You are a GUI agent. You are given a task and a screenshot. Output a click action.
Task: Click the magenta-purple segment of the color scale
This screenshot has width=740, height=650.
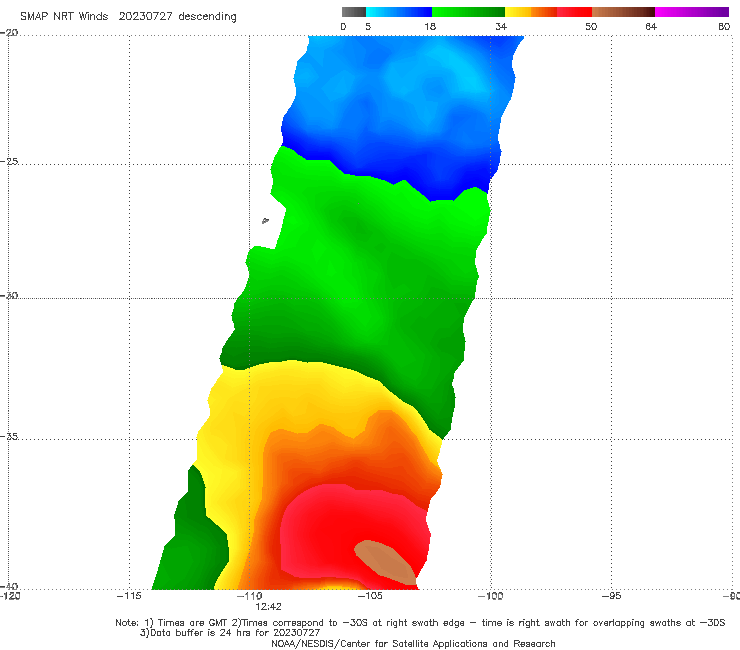click(x=692, y=12)
